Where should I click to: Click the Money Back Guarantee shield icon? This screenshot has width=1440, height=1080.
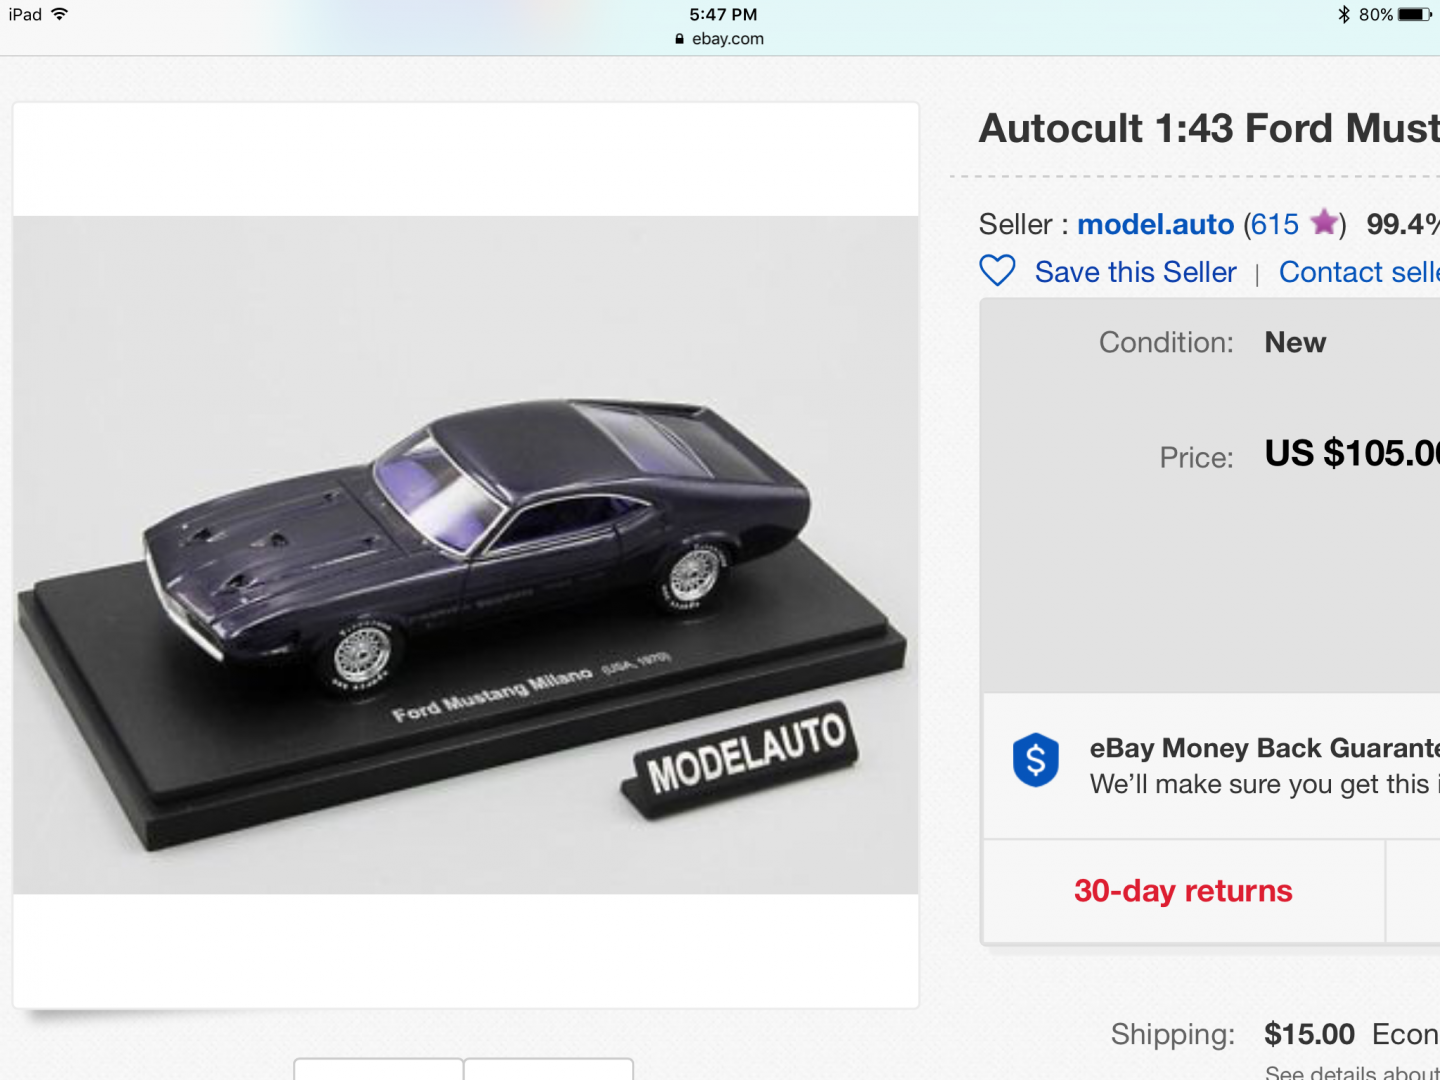point(1035,760)
